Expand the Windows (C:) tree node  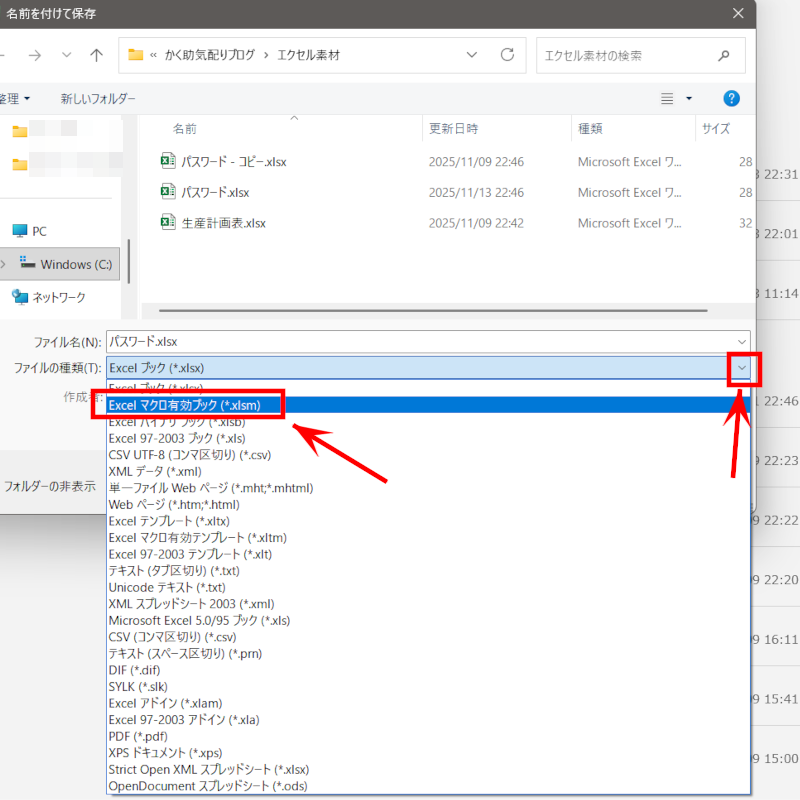coord(3,265)
